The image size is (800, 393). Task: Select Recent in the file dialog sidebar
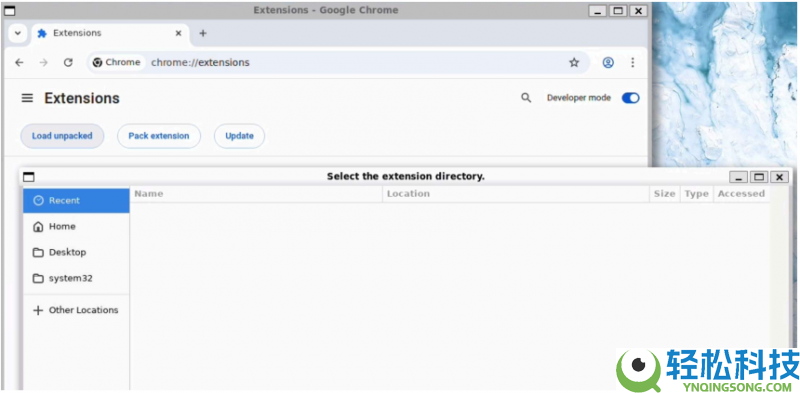tap(76, 201)
